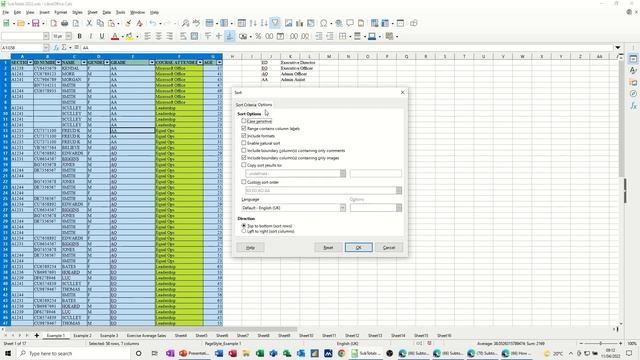The width and height of the screenshot is (640, 360).
Task: Click the Save document icon
Action: [x=36, y=23]
